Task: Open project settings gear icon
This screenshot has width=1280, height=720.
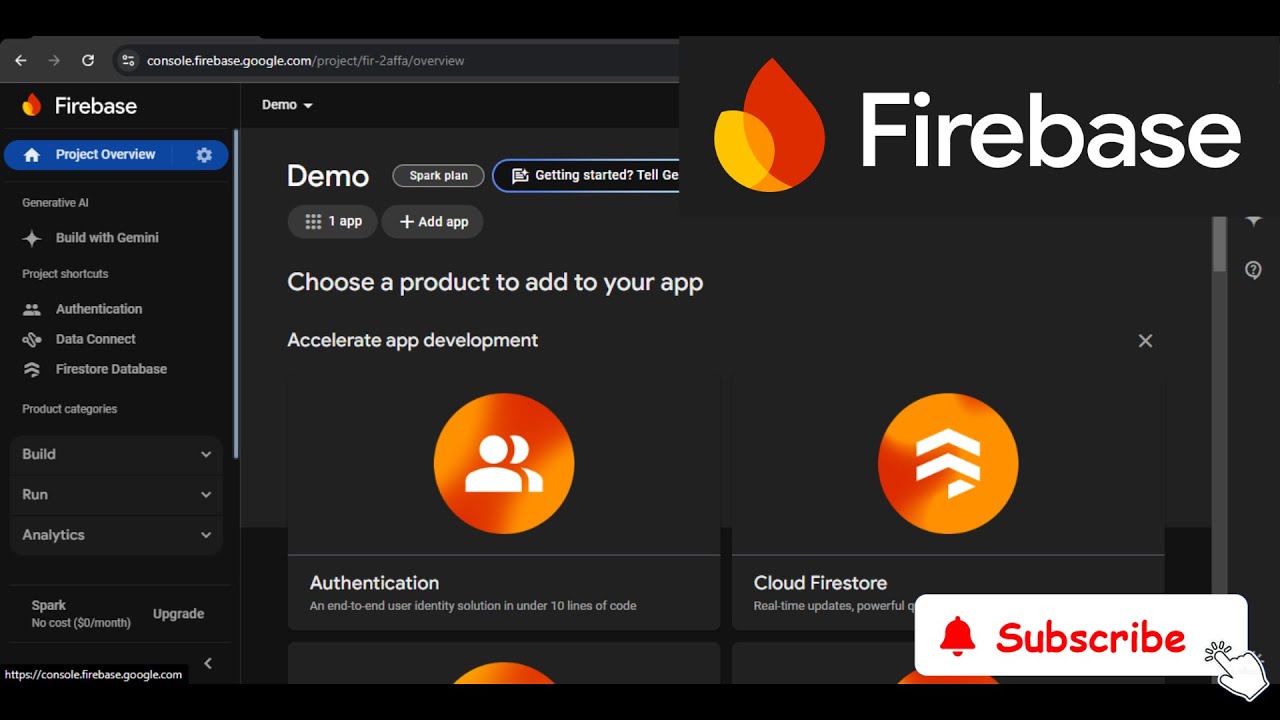Action: click(204, 155)
